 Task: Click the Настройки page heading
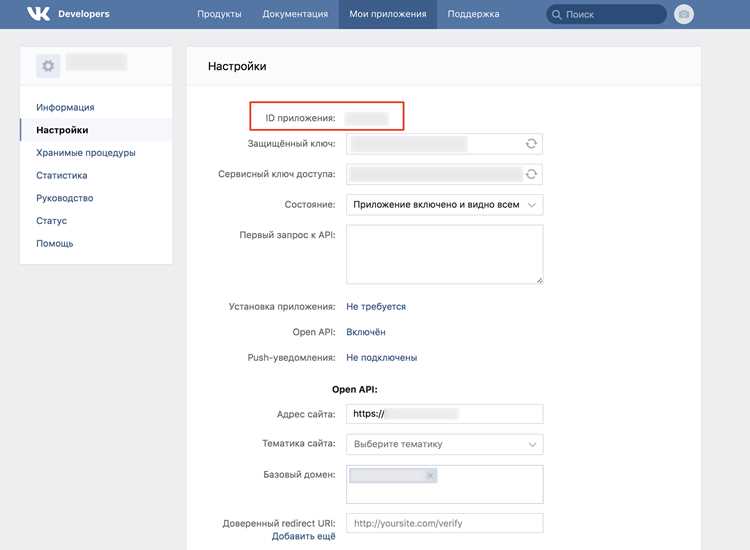click(237, 66)
